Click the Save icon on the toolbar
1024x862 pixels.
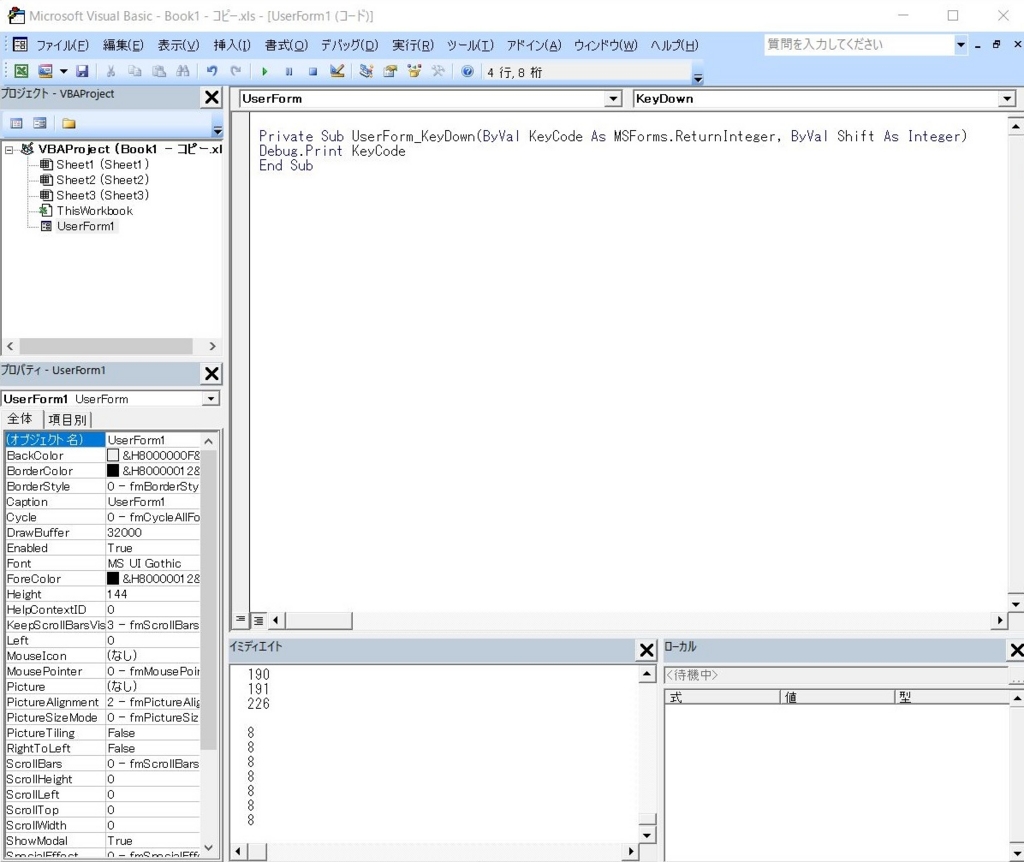coord(84,70)
